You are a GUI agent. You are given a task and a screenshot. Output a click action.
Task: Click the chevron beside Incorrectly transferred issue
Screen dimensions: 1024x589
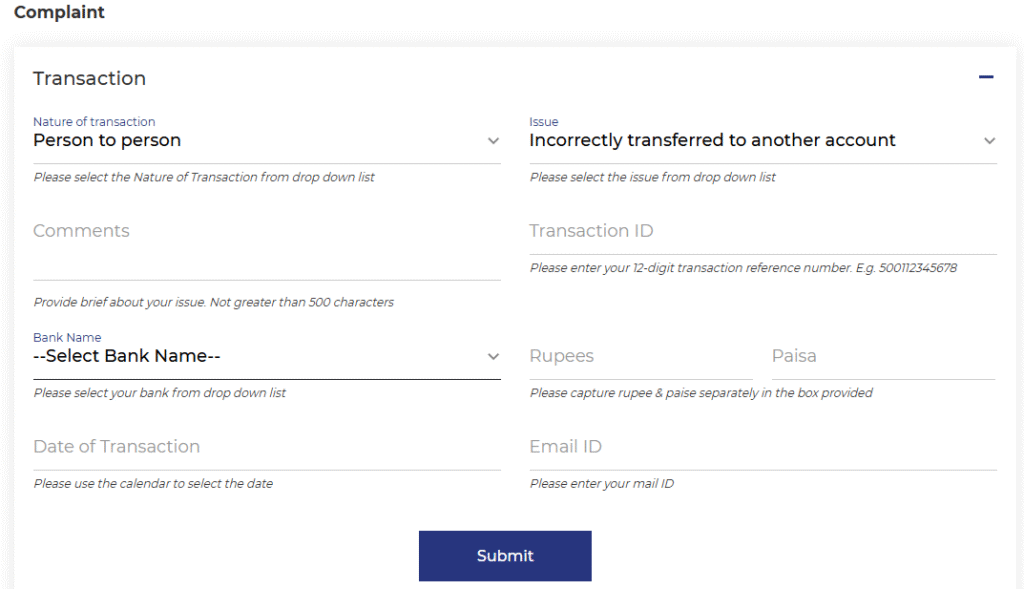pyautogui.click(x=989, y=141)
